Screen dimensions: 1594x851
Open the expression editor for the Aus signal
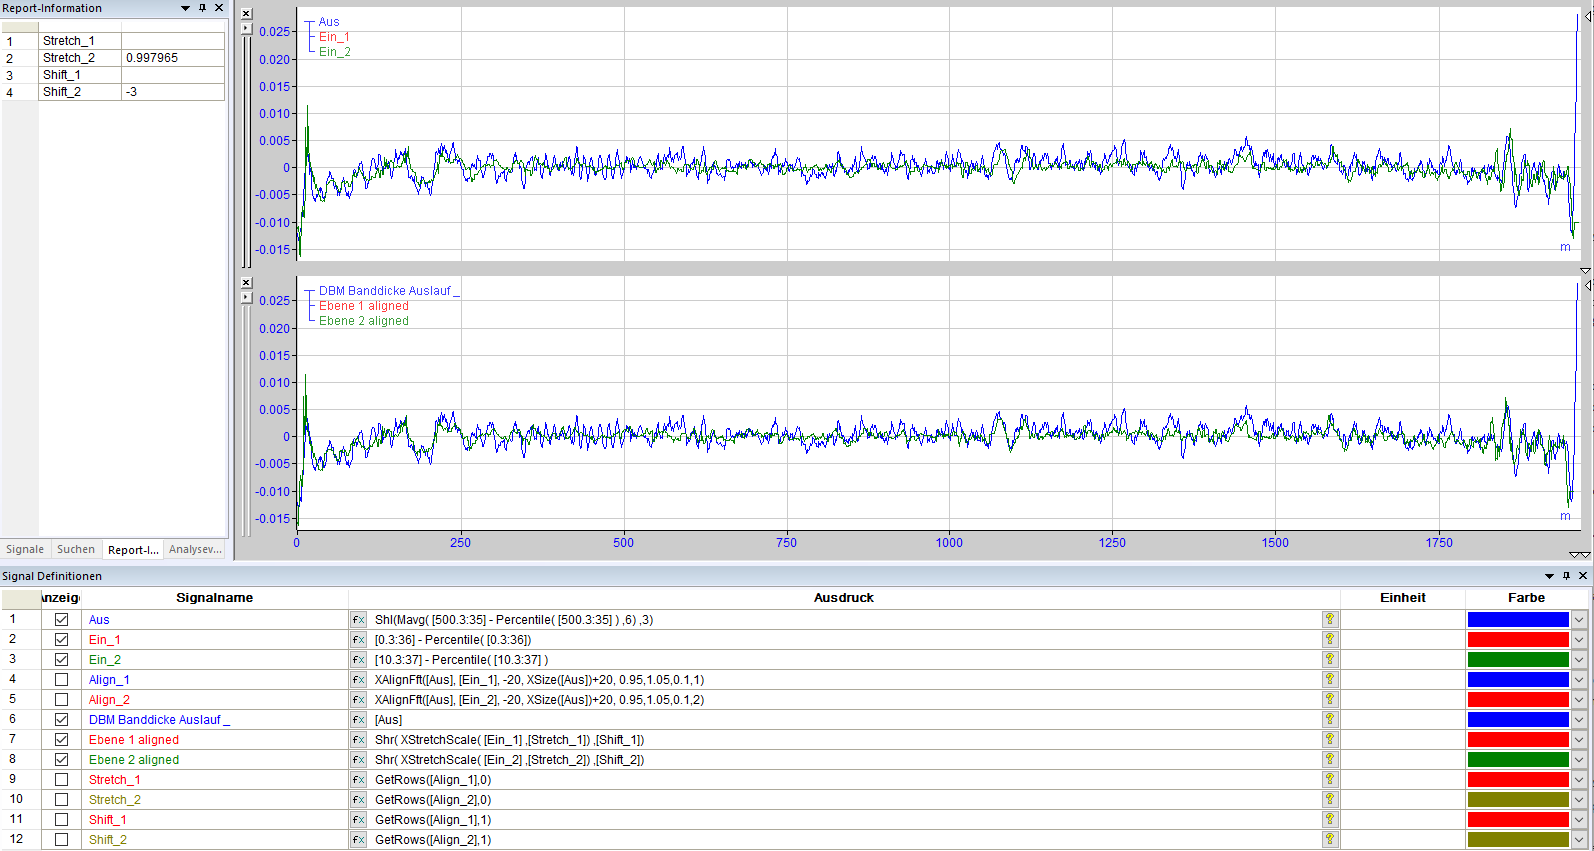[358, 620]
